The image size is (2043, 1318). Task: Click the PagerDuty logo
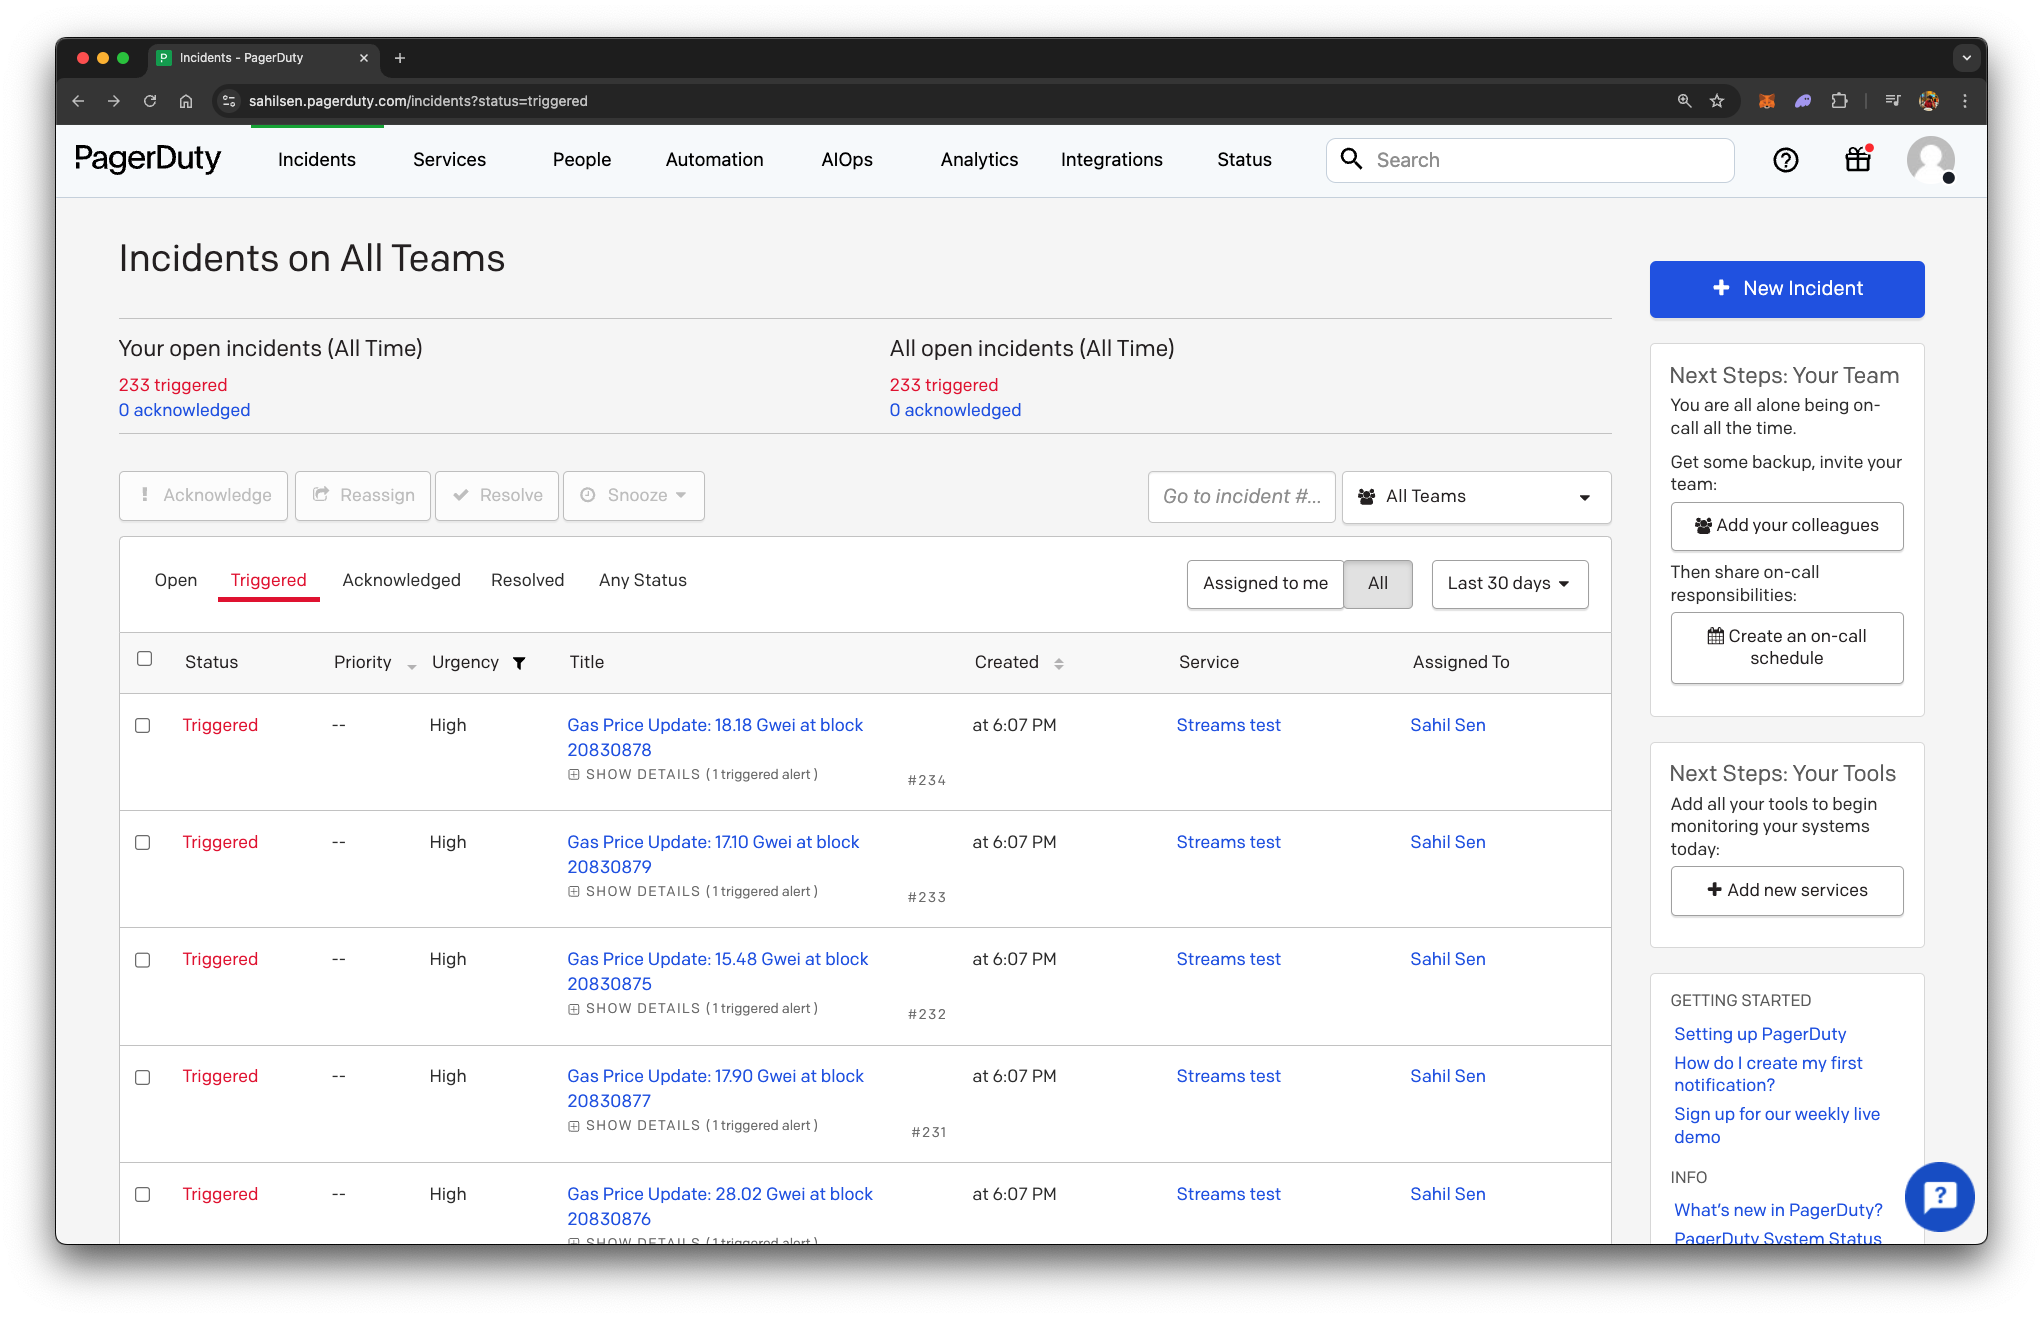pos(148,160)
